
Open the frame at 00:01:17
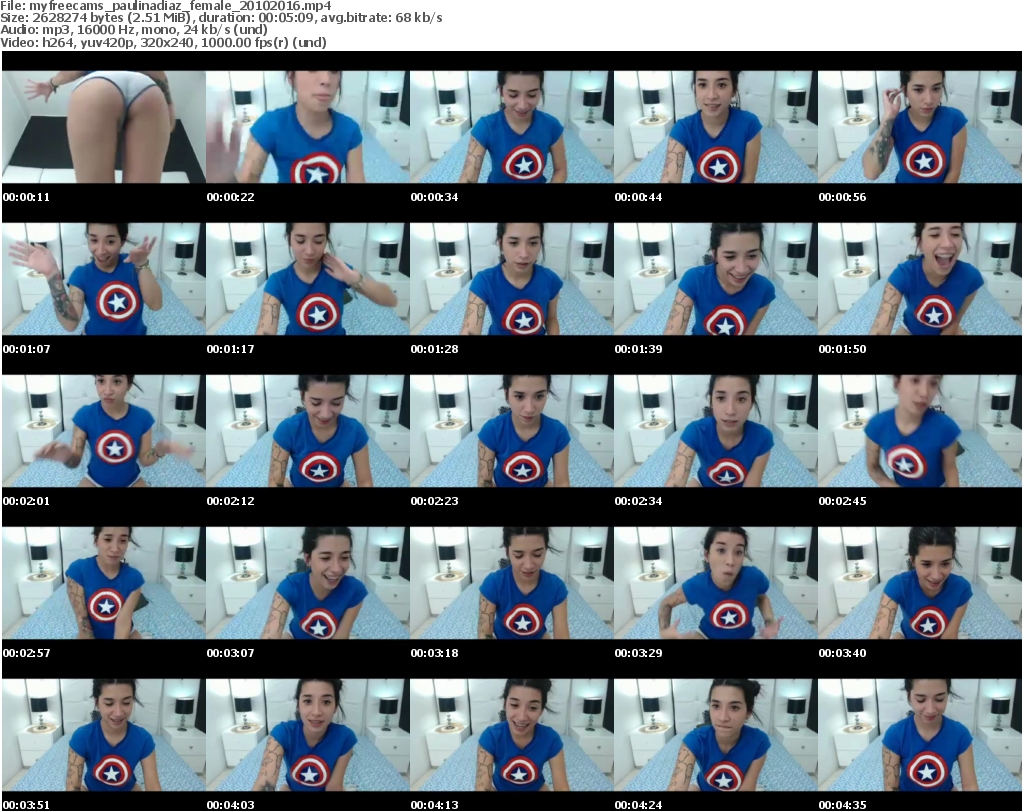308,279
